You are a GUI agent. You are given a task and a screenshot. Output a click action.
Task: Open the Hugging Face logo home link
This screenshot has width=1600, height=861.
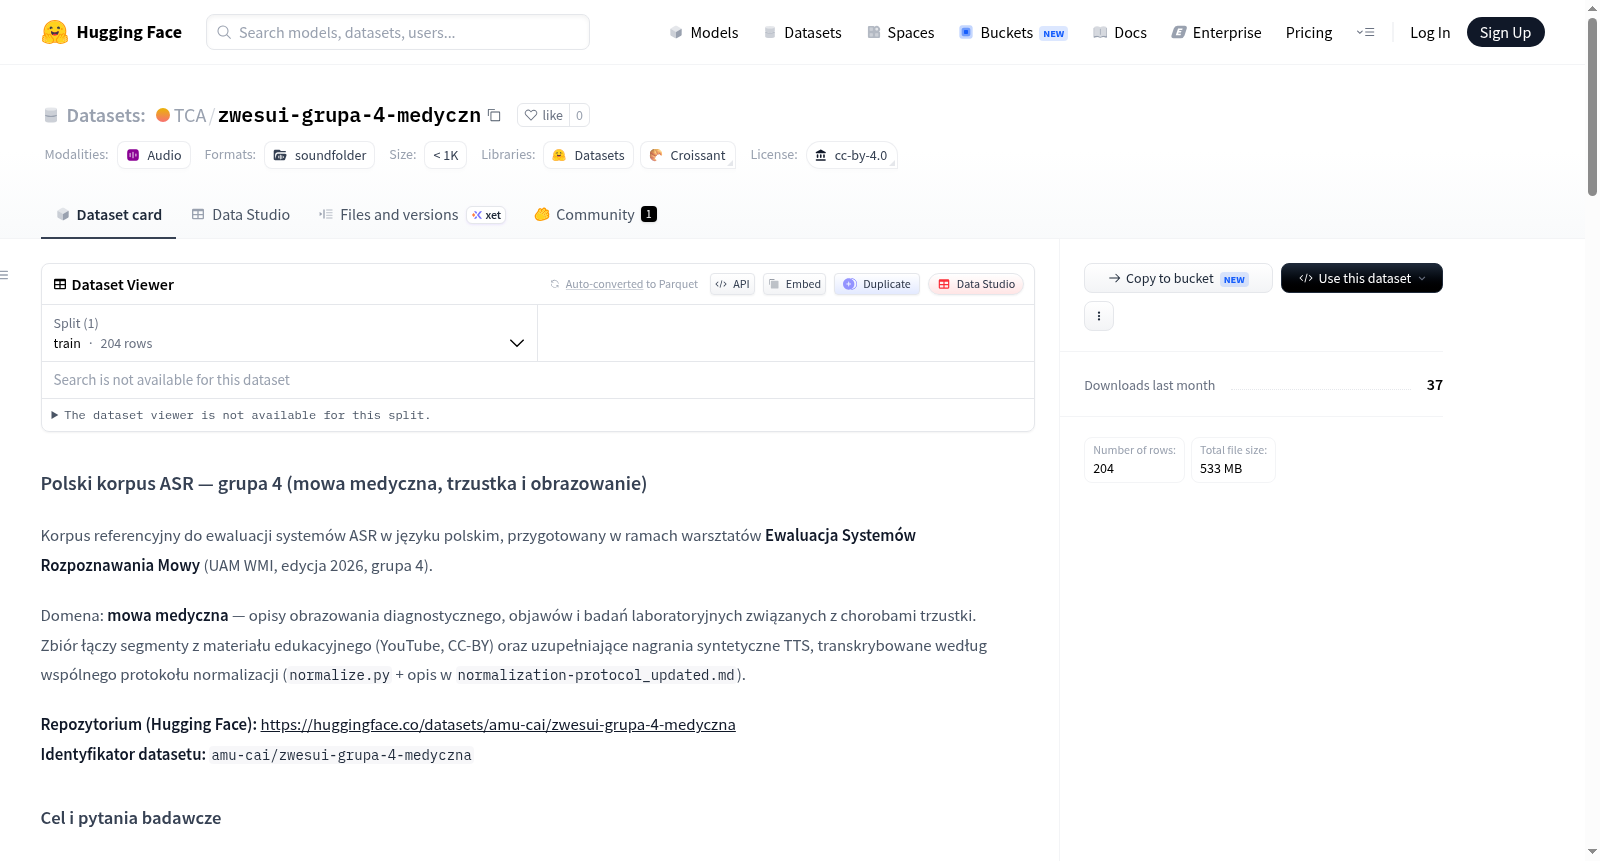(x=111, y=32)
